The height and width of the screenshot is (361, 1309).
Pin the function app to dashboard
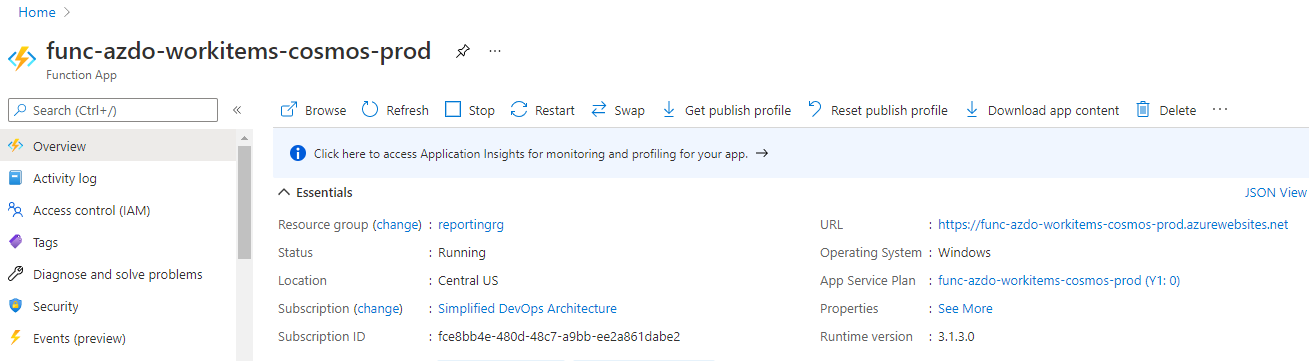point(462,51)
